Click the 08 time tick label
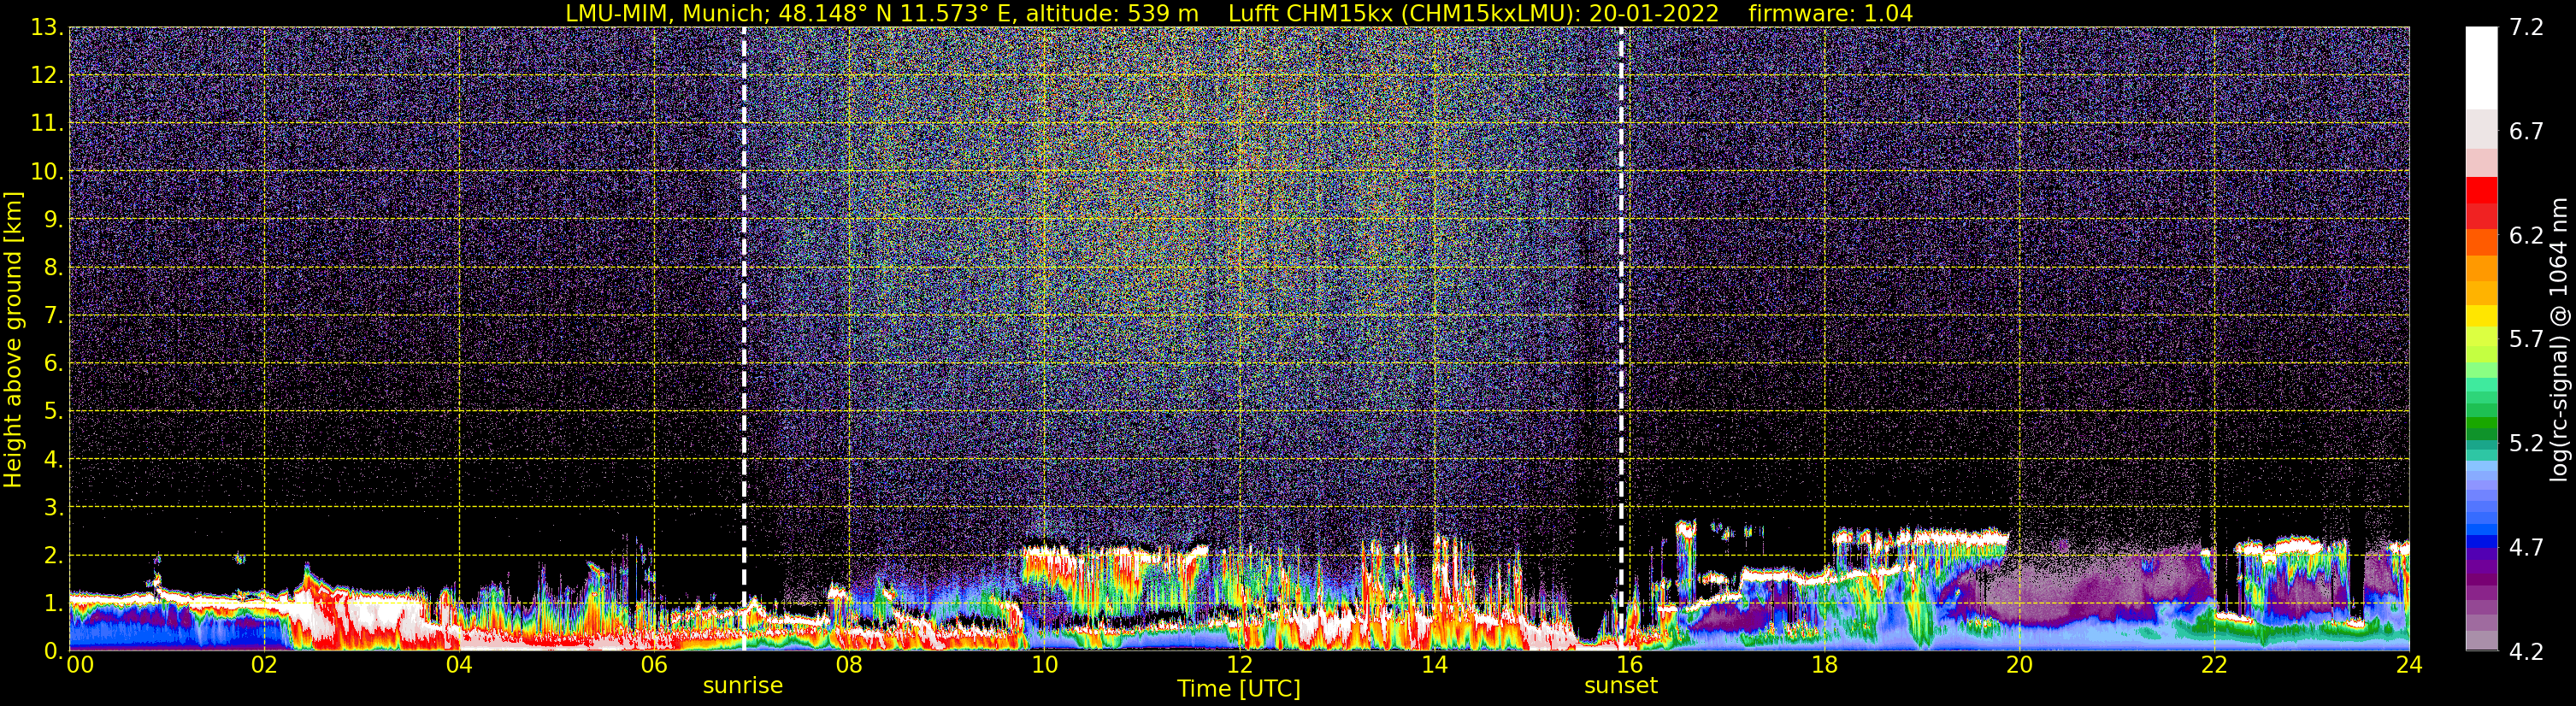This screenshot has height=706, width=2576. tap(849, 665)
